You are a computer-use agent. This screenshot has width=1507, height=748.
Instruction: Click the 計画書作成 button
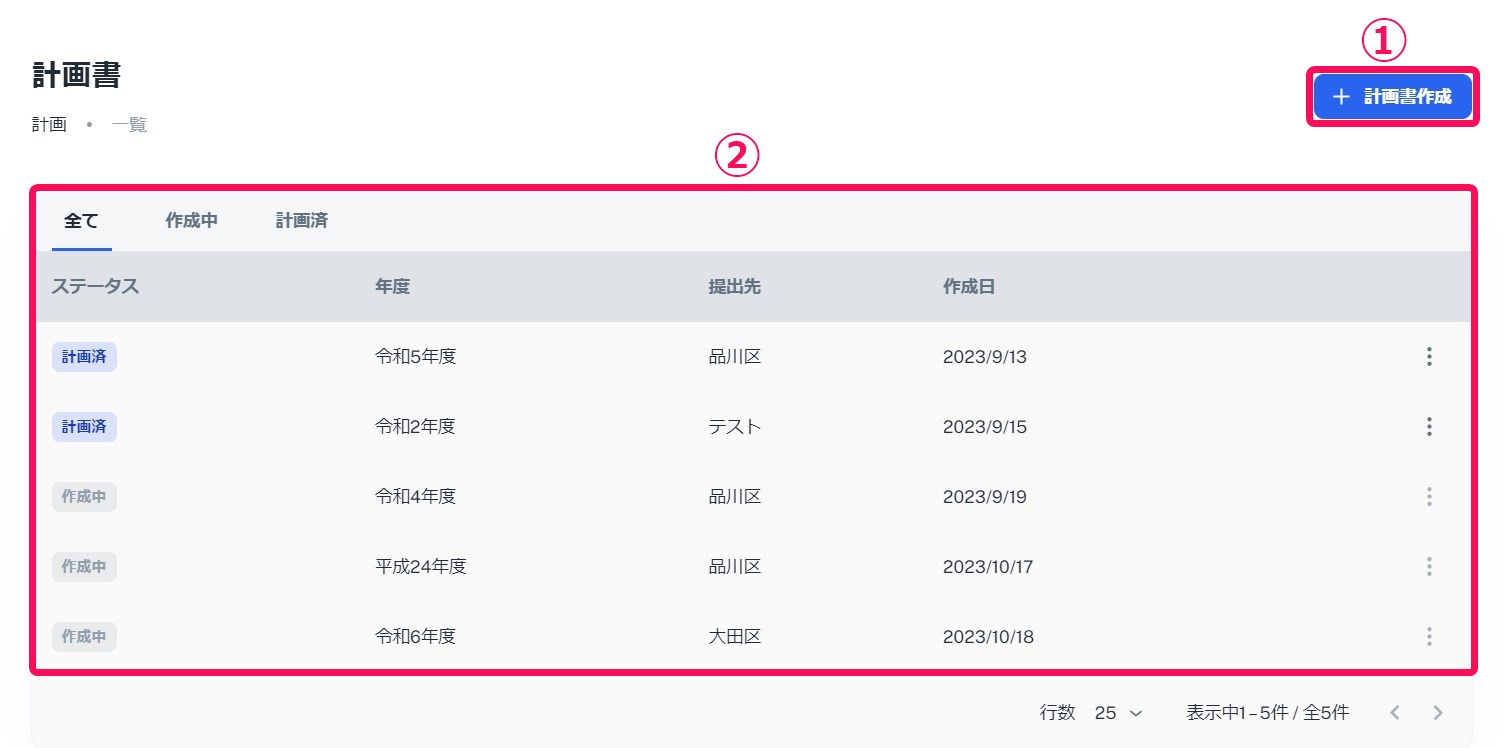click(x=1392, y=97)
